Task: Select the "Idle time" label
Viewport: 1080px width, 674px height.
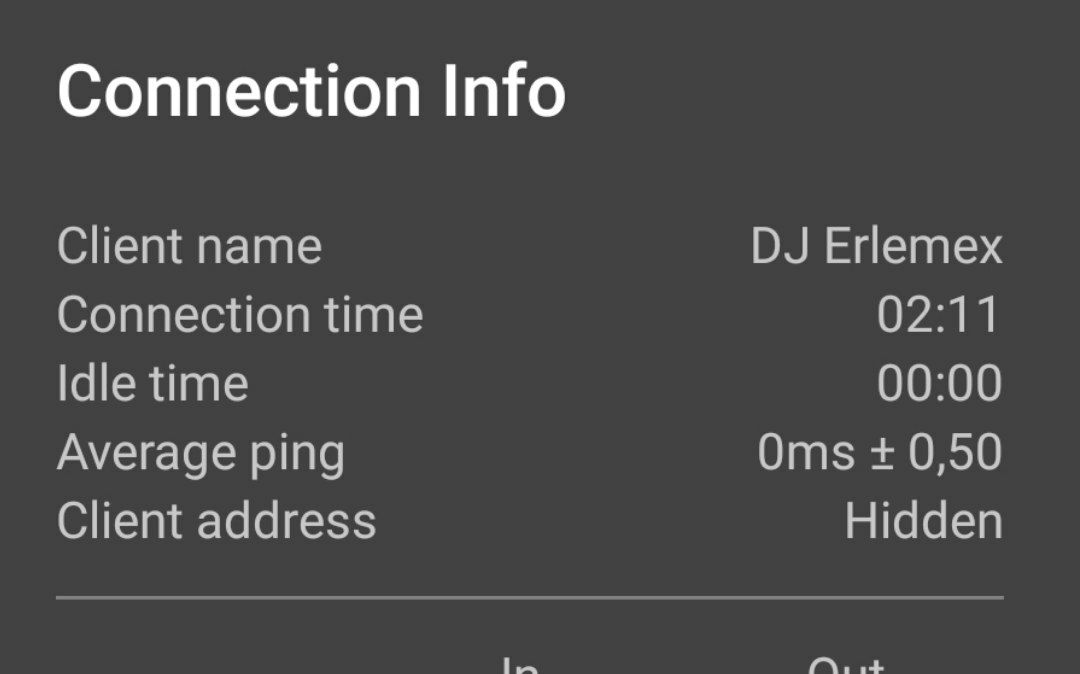Action: point(152,384)
